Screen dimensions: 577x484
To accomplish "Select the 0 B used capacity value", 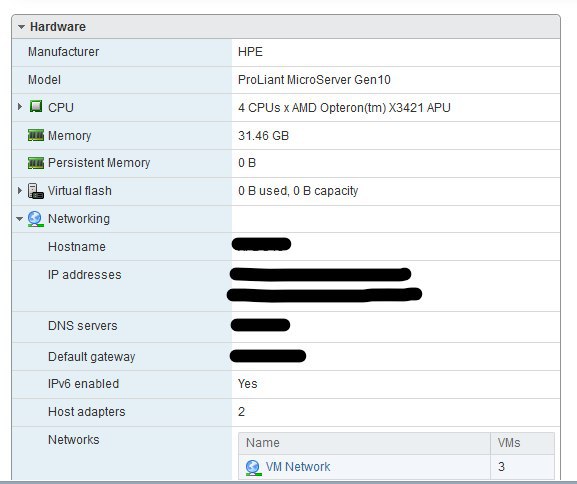I will (x=298, y=191).
